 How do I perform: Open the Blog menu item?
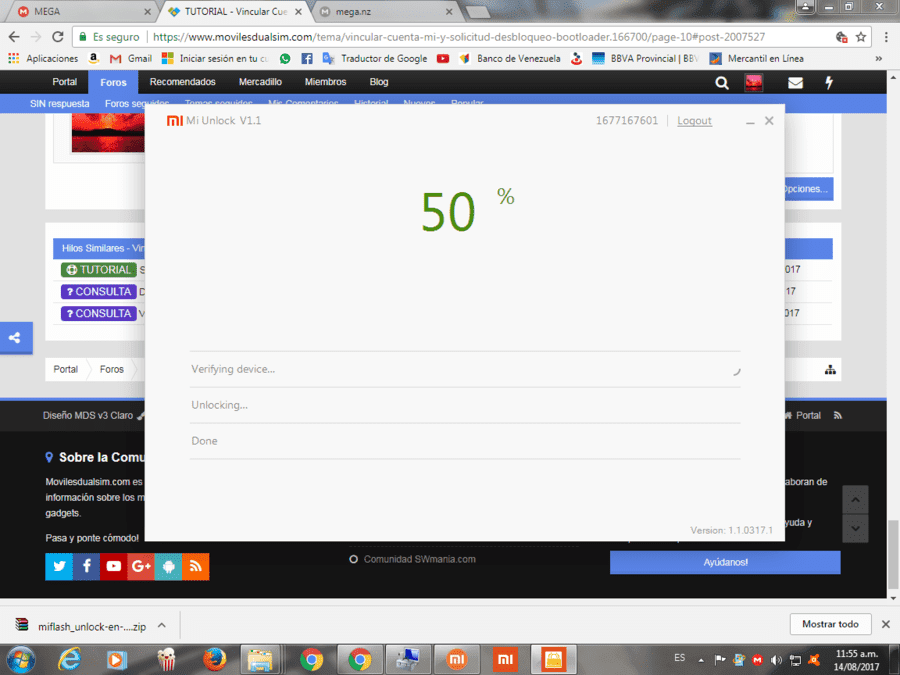click(379, 82)
